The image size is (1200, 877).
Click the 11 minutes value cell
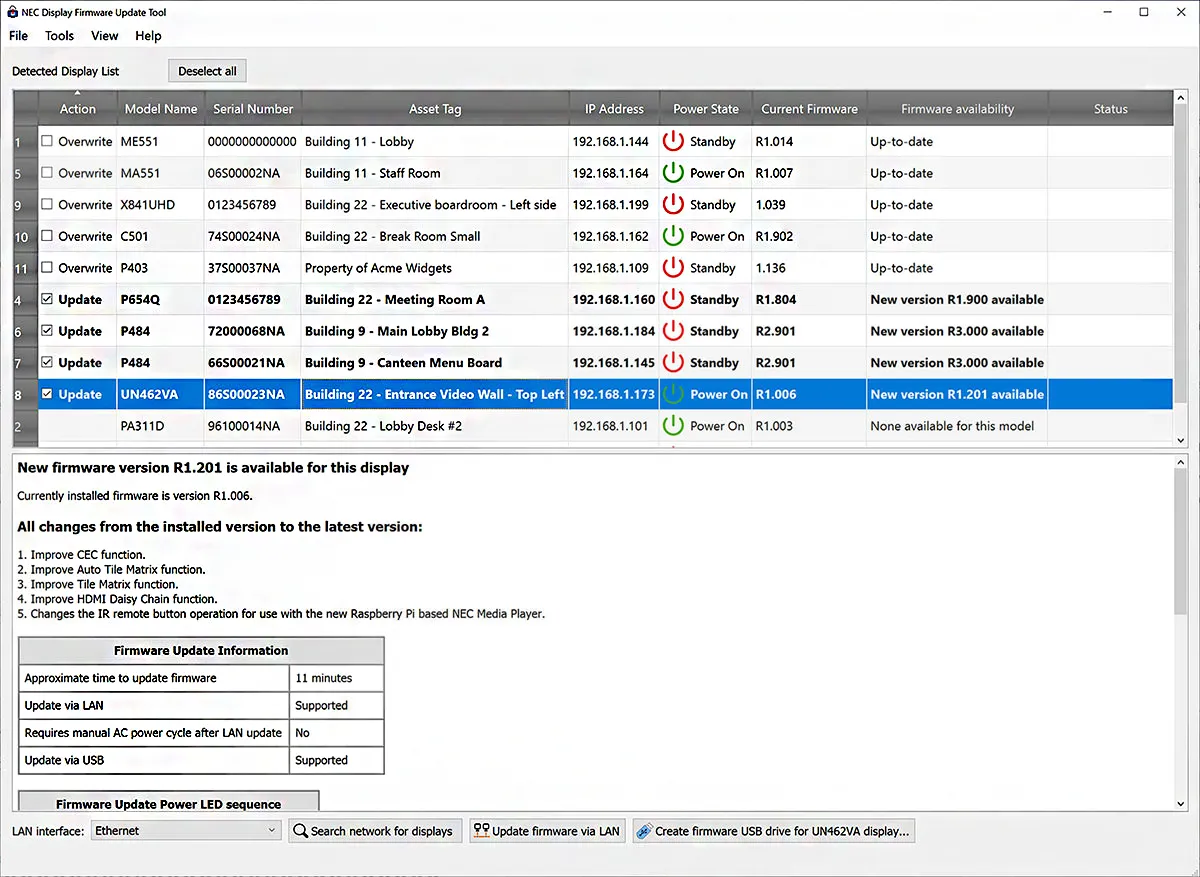336,678
